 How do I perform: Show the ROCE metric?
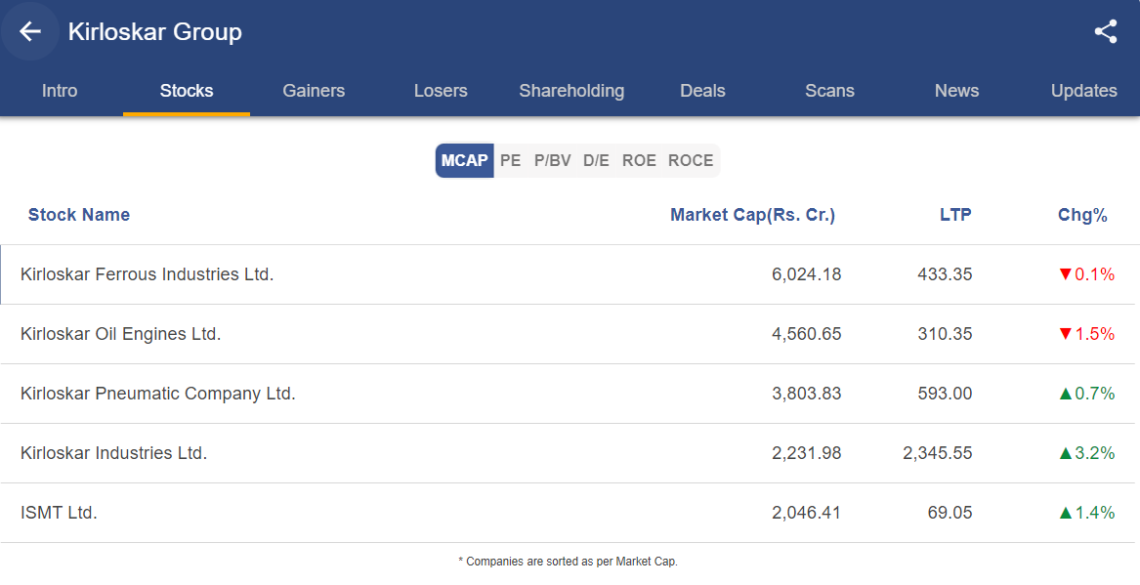pyautogui.click(x=691, y=161)
